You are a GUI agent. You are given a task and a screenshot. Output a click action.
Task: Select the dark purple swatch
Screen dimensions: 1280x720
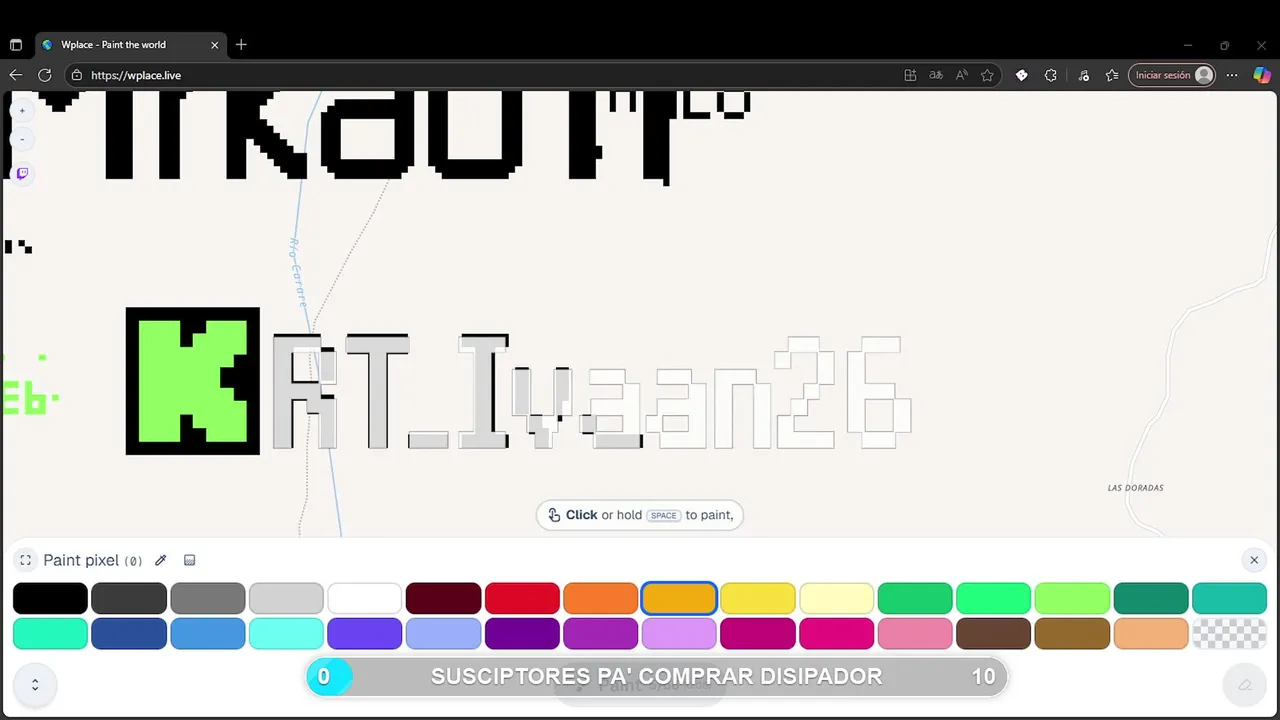pos(522,634)
